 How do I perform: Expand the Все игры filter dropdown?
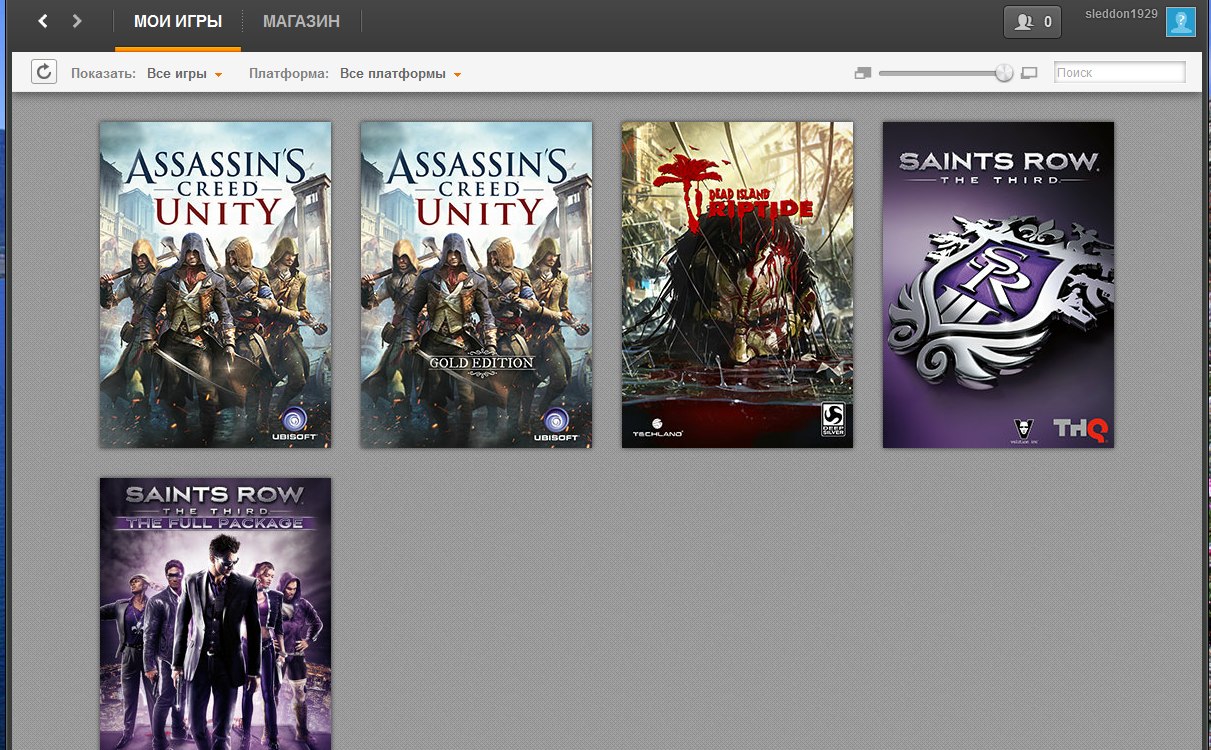pyautogui.click(x=184, y=74)
